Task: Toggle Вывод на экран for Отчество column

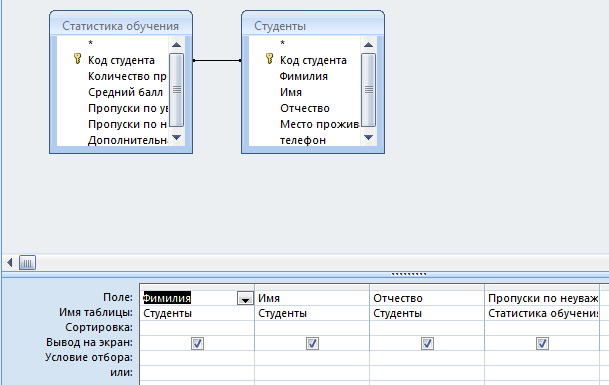Action: coord(427,343)
